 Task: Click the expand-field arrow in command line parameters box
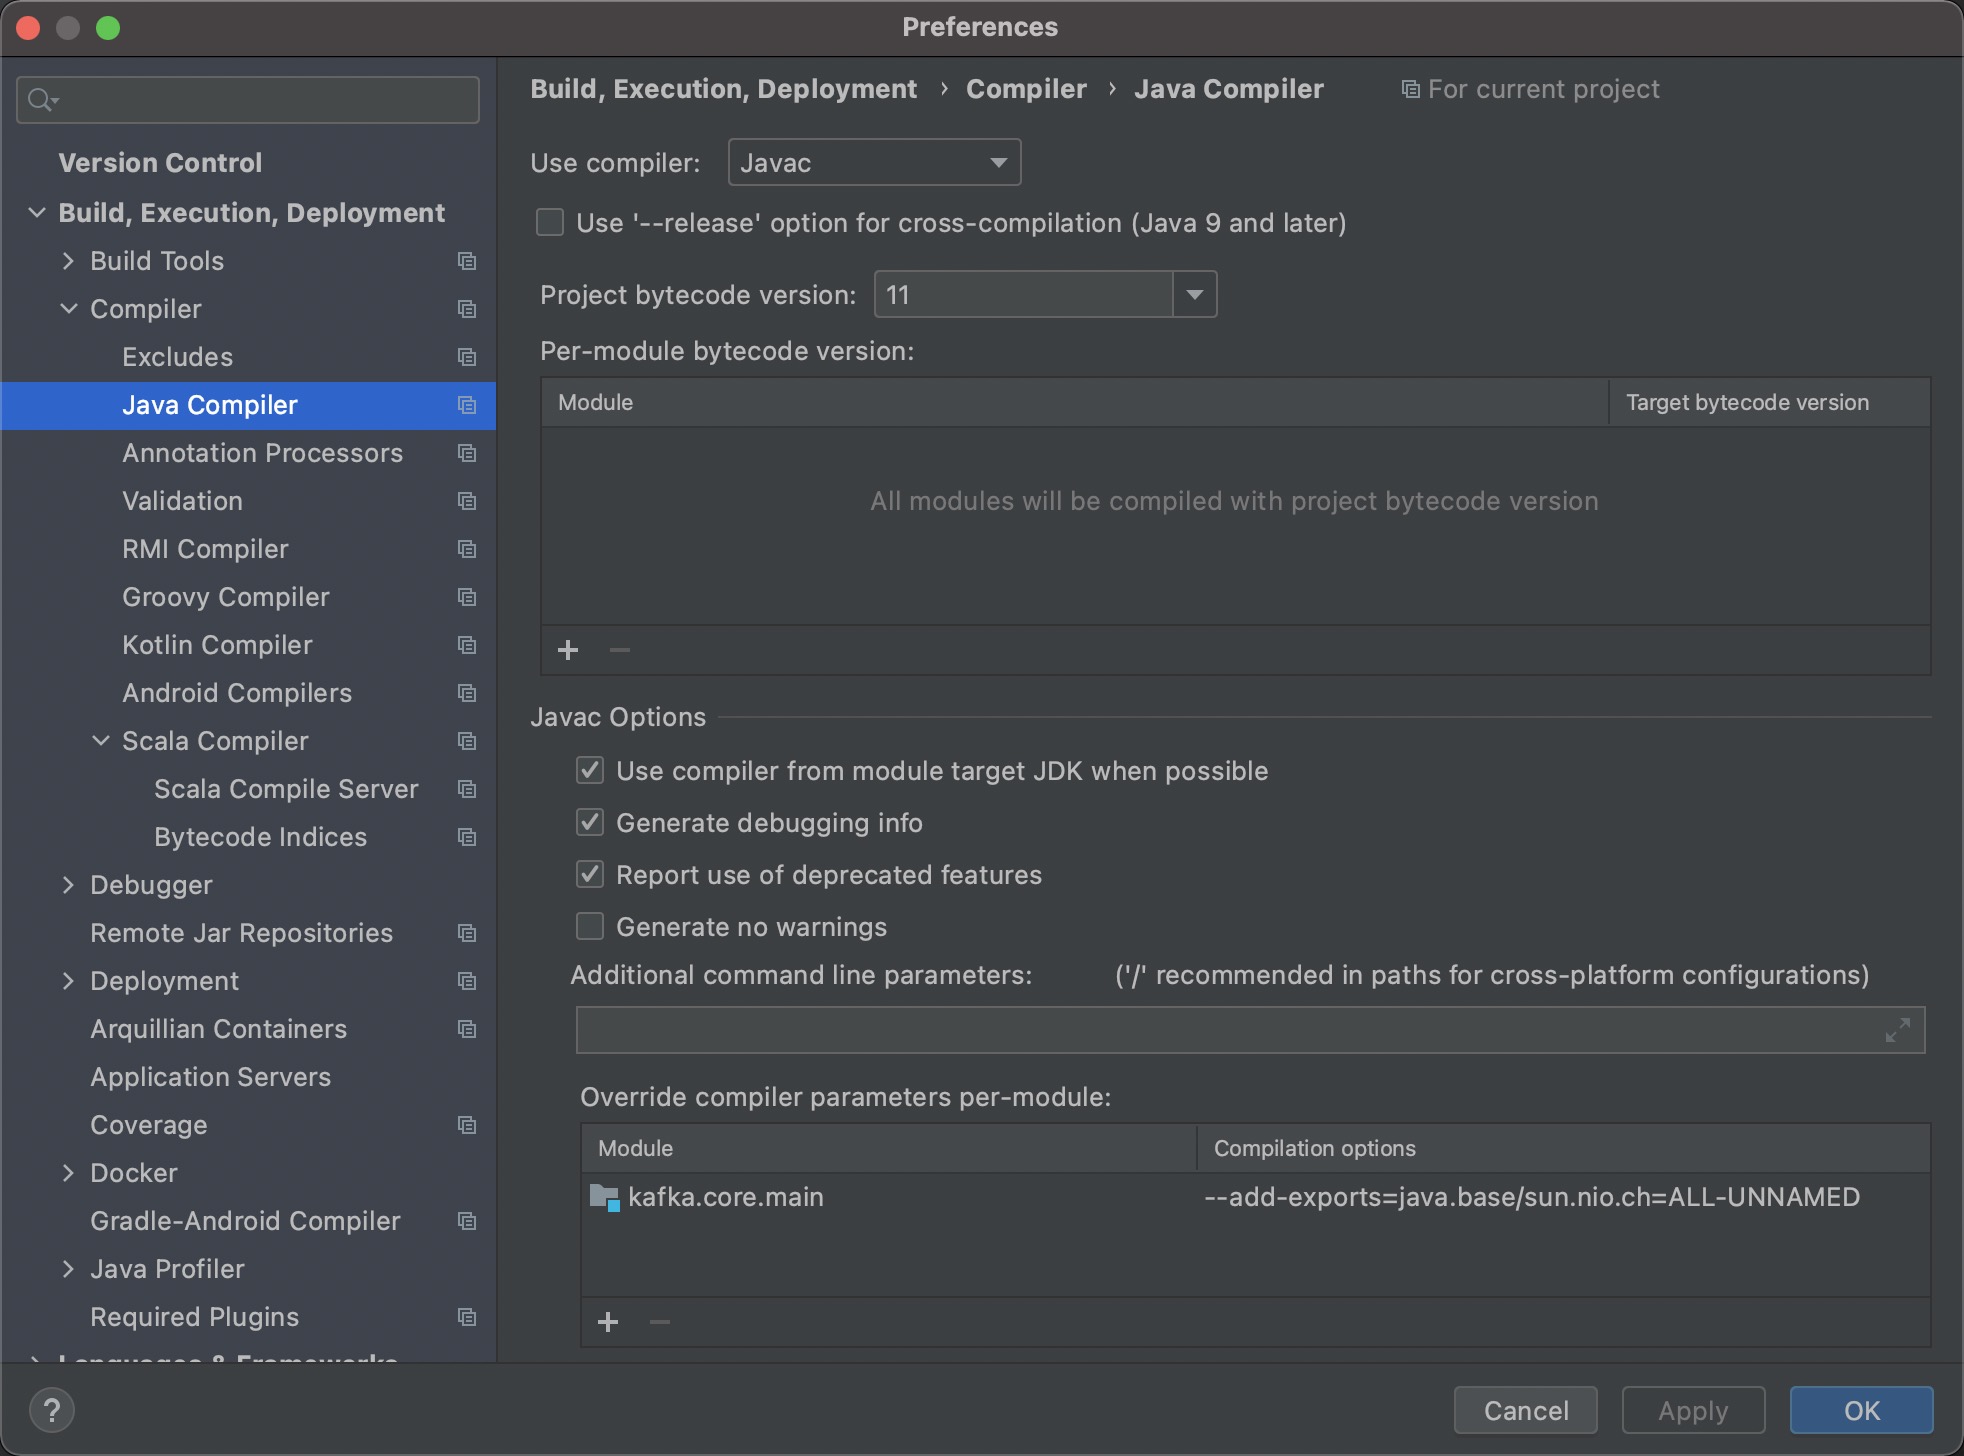tap(1897, 1029)
